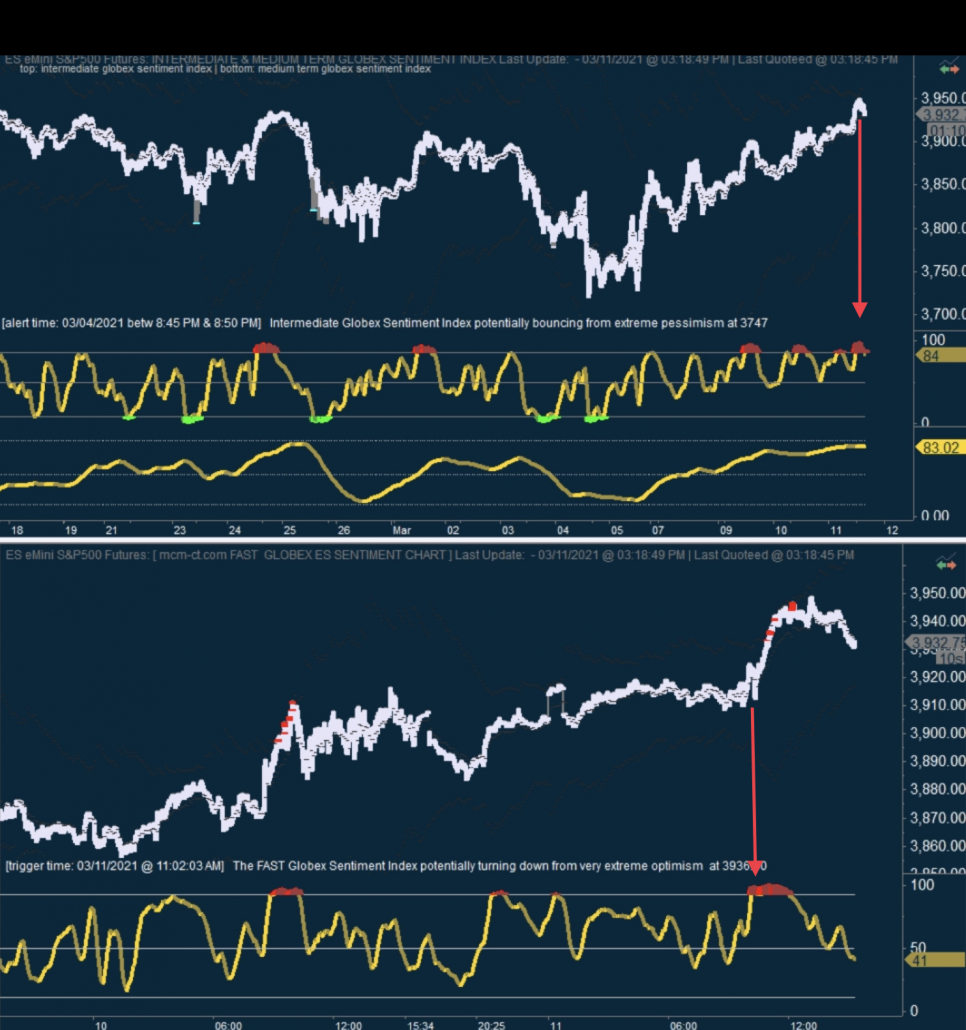
Task: Click the 04 date label on the time axis
Action: click(x=562, y=530)
